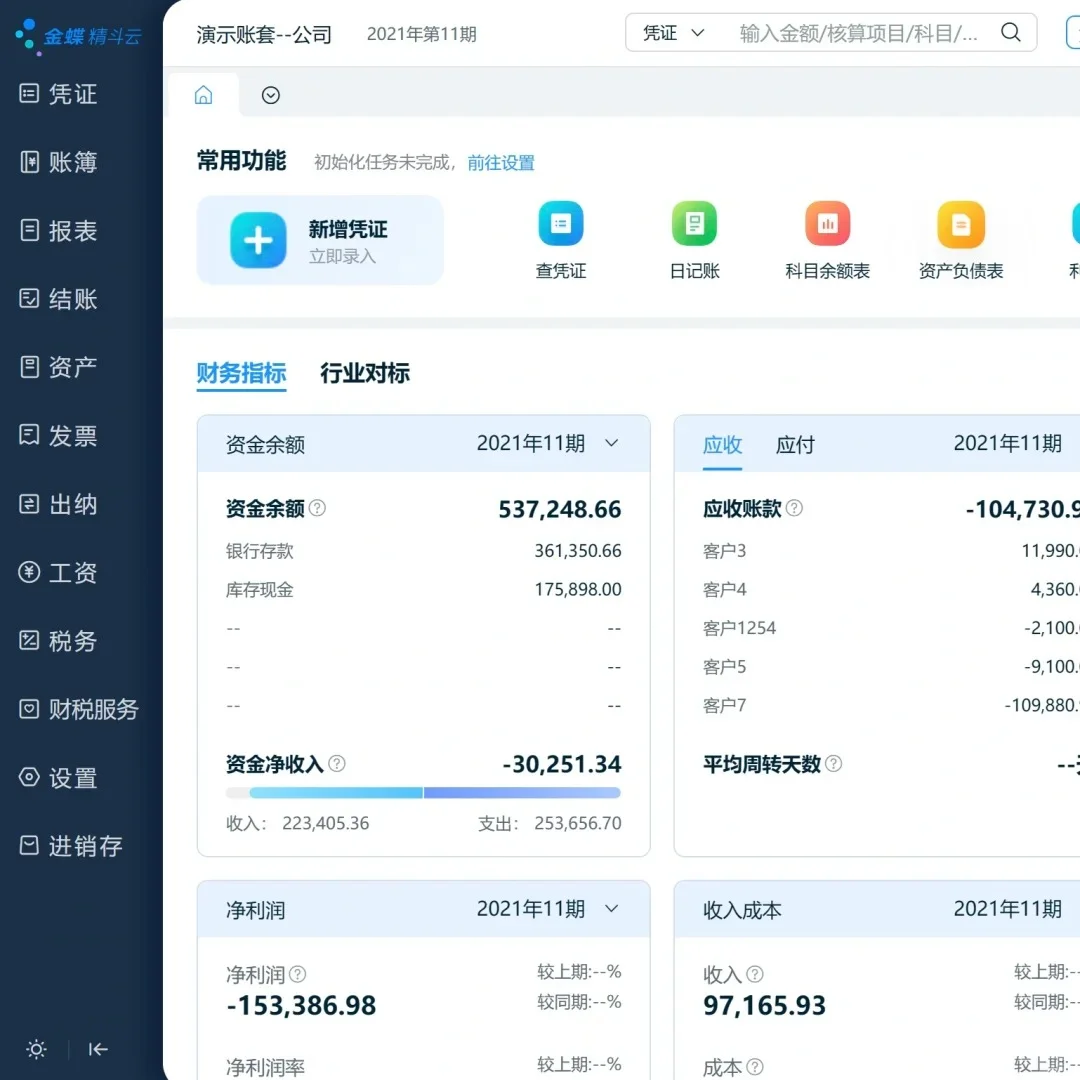Click the 新增凭证 button
This screenshot has height=1080, width=1080.
(320, 239)
